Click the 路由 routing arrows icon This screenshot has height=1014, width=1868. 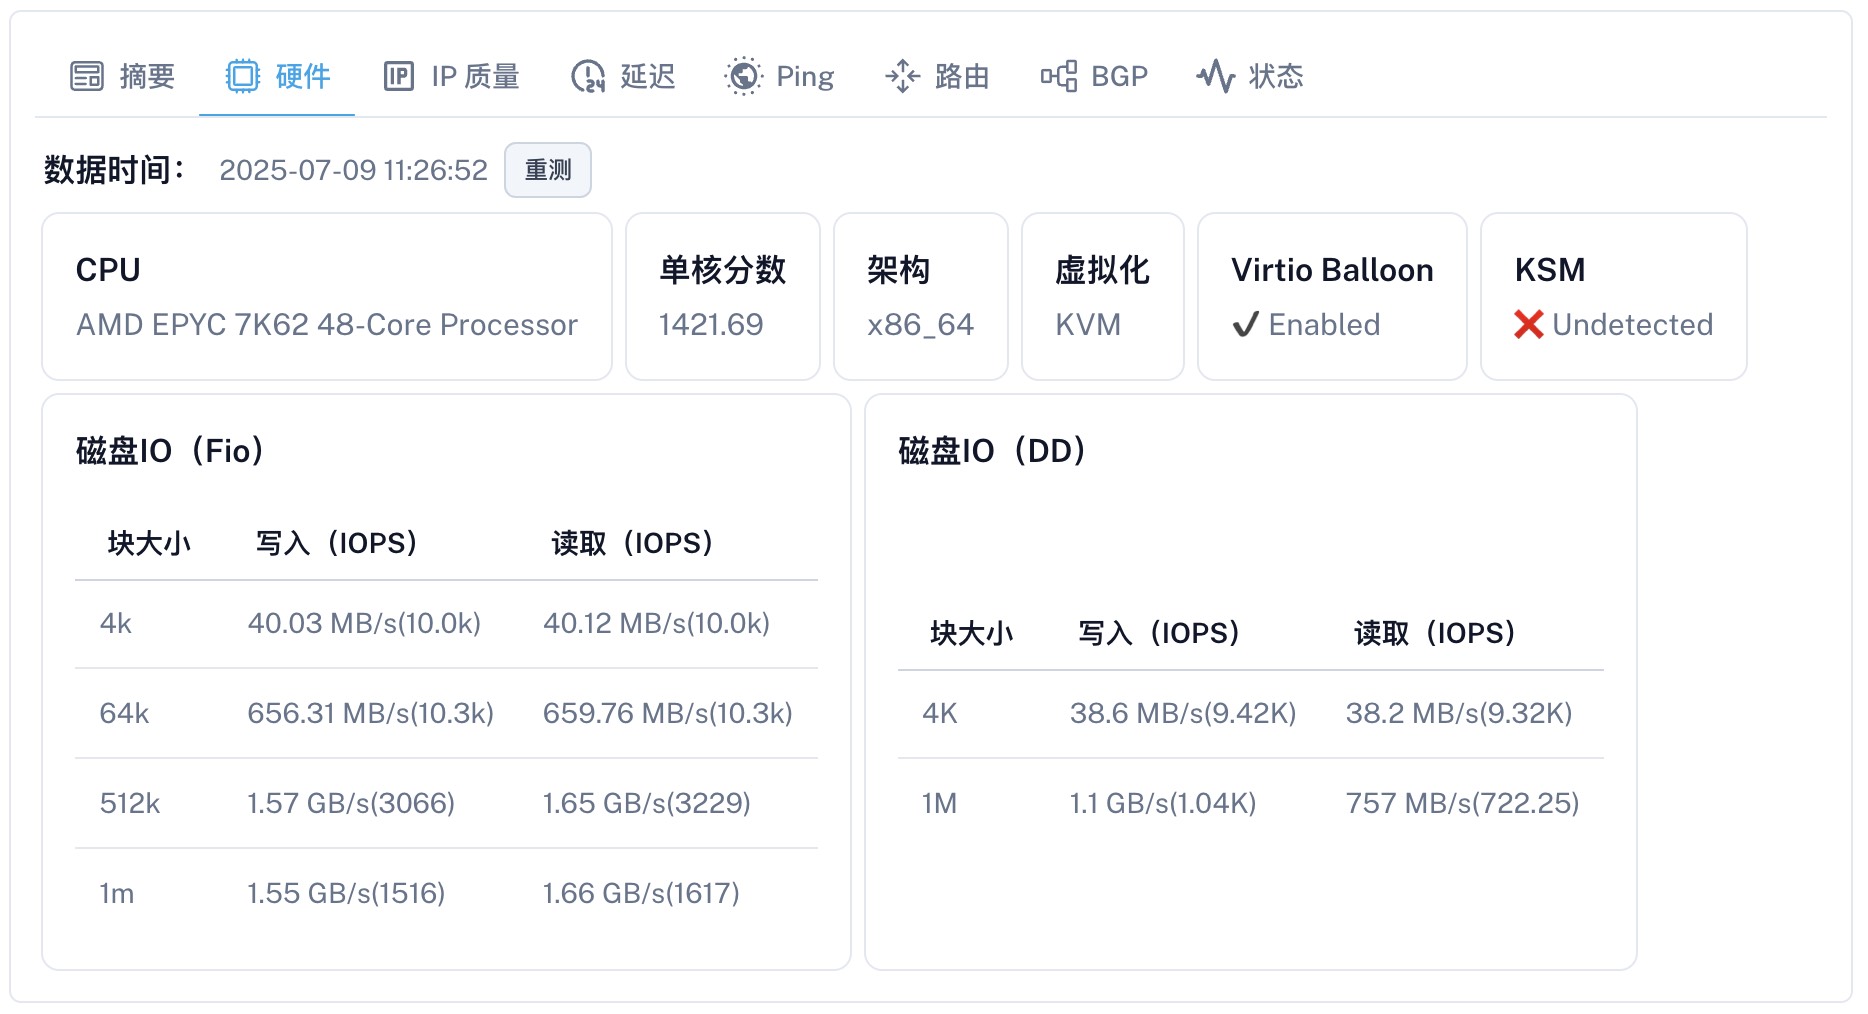point(903,76)
